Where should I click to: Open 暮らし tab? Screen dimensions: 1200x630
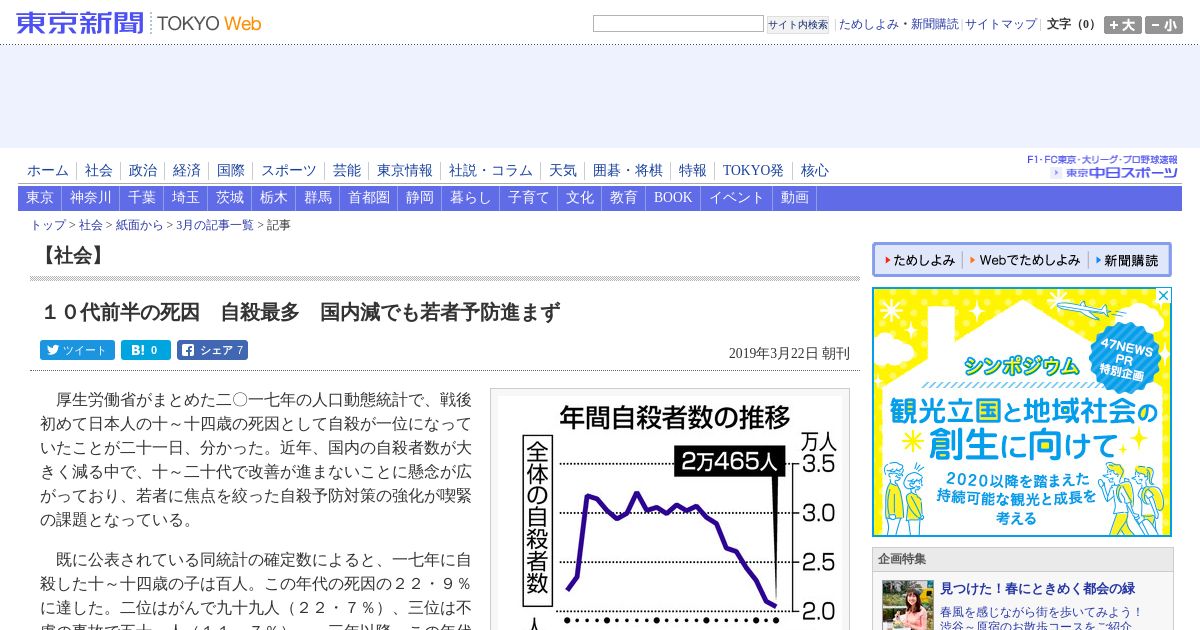pos(471,198)
